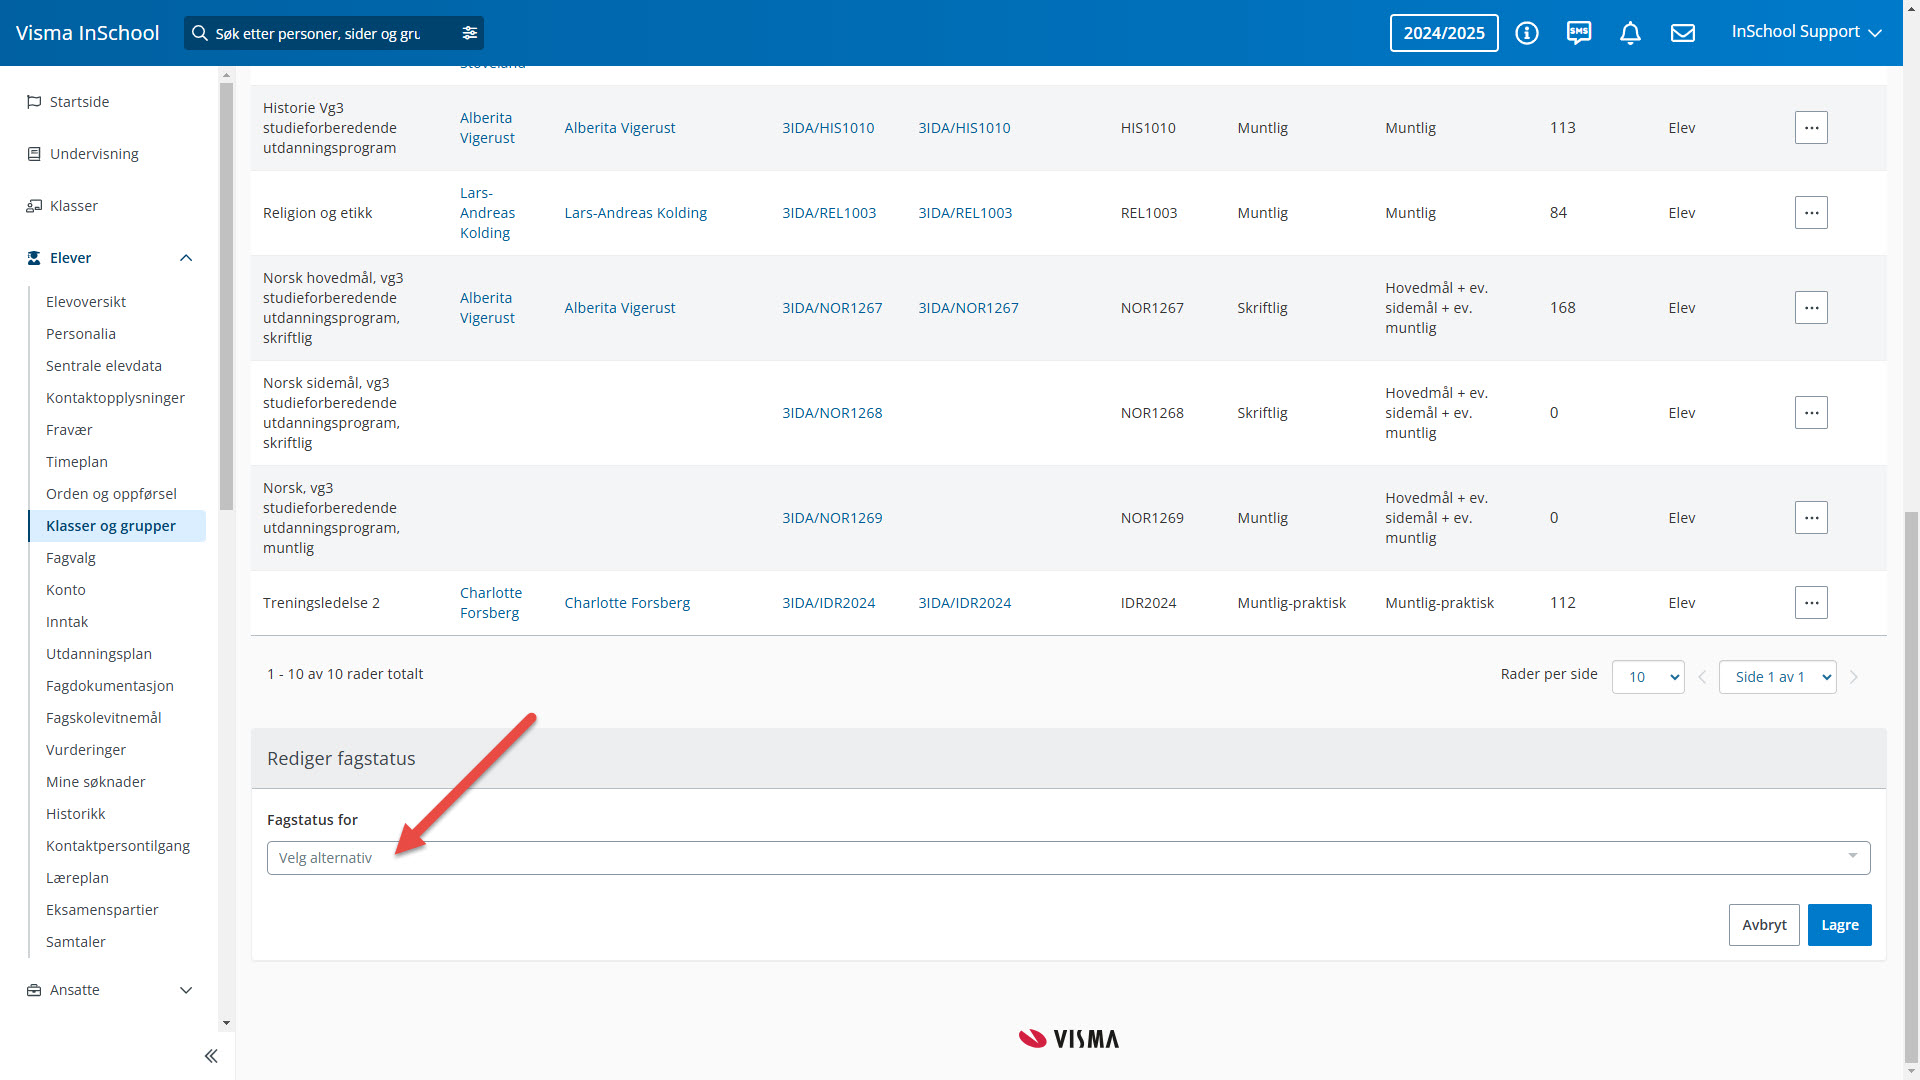The width and height of the screenshot is (1920, 1080).
Task: Collapse the Elever sidebar section
Action: pos(185,258)
